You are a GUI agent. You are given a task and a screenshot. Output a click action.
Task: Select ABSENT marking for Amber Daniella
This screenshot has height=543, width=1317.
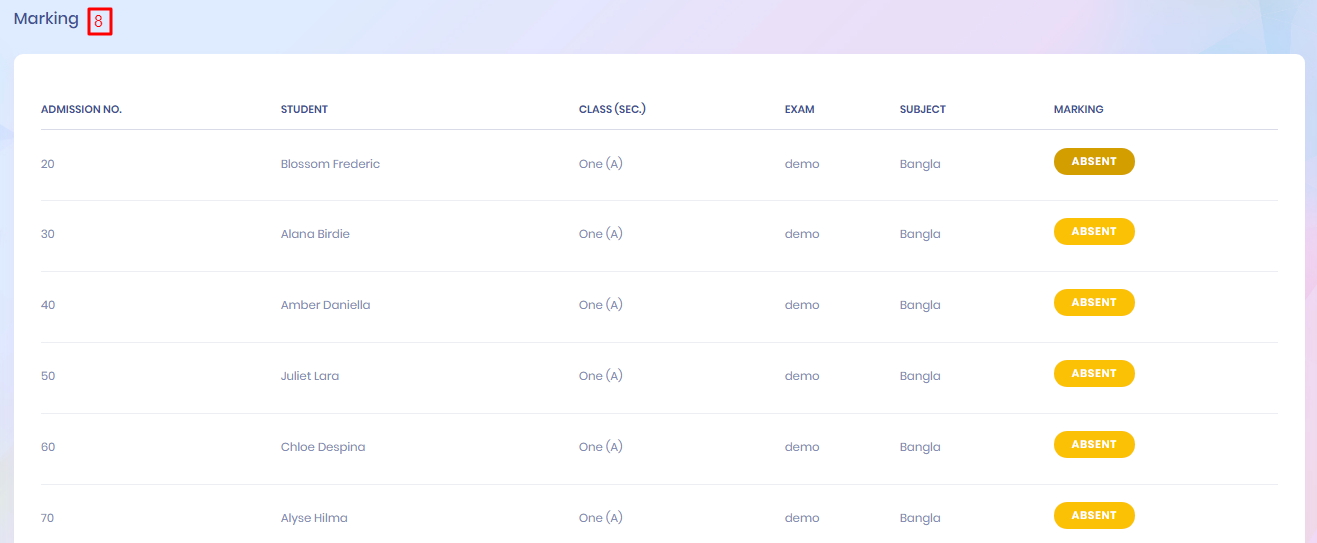click(1093, 303)
